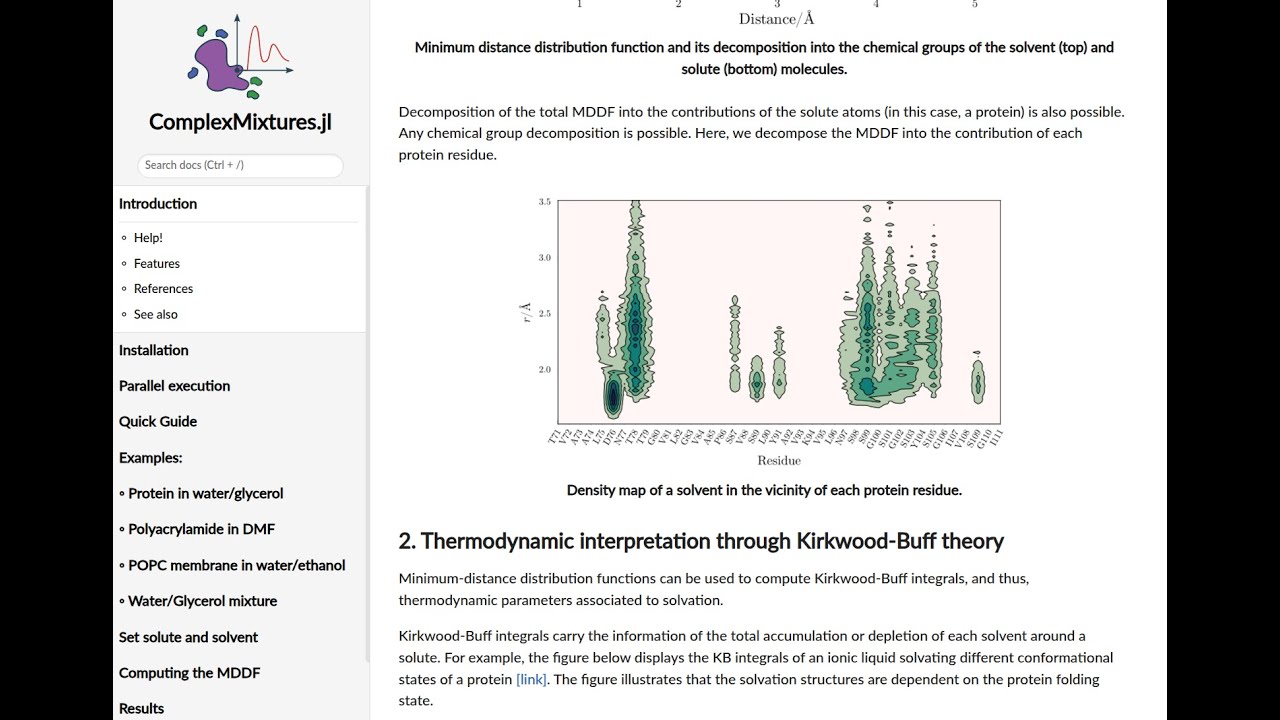Image resolution: width=1280 pixels, height=720 pixels.
Task: Jump to the Help! subsection
Action: pyautogui.click(x=148, y=238)
